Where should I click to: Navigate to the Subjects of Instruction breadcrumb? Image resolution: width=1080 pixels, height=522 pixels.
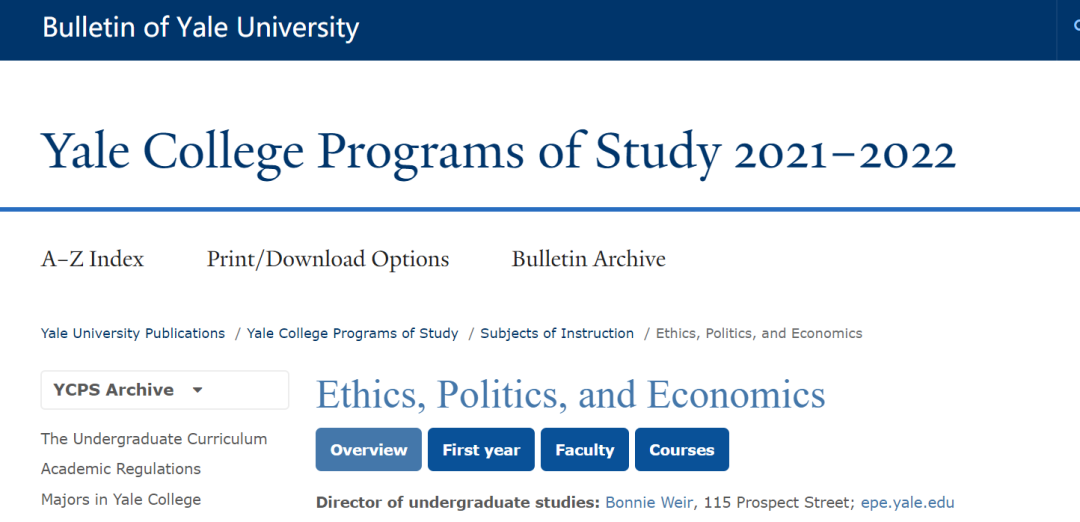click(x=557, y=333)
